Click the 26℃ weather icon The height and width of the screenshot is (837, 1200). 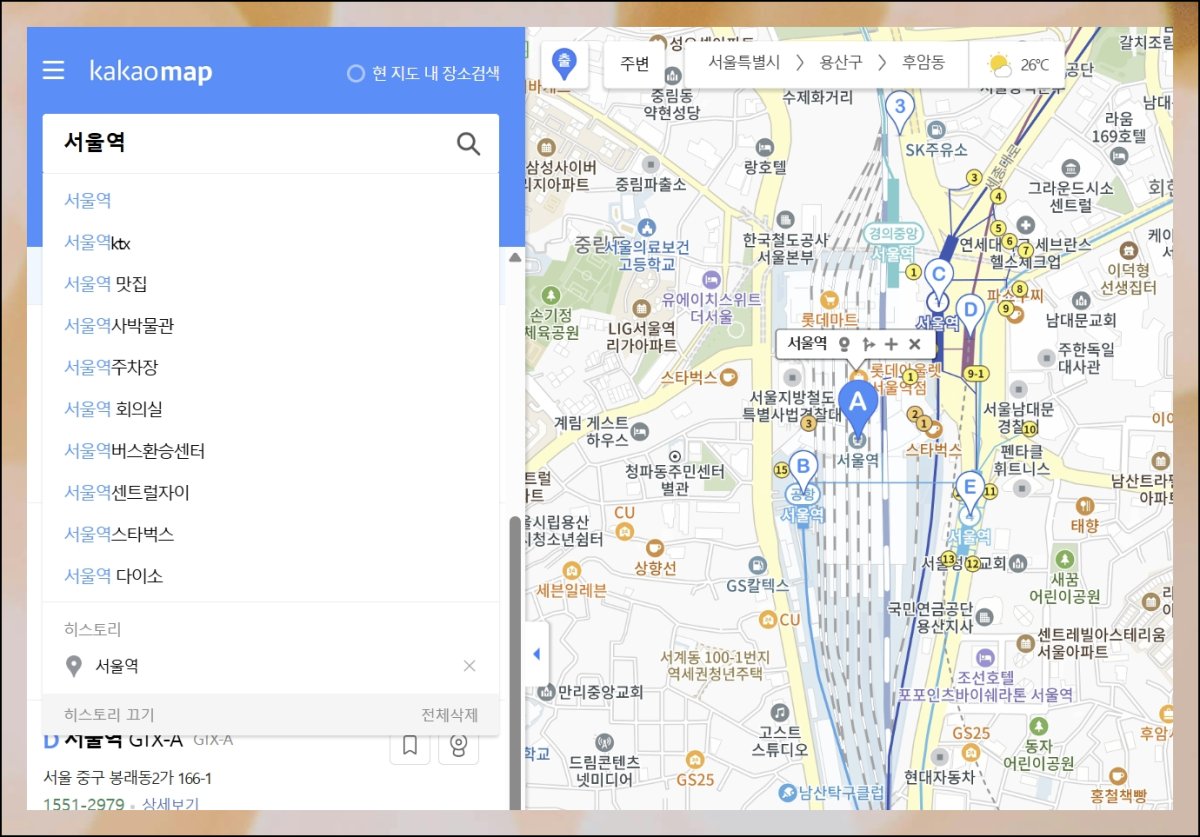(999, 65)
